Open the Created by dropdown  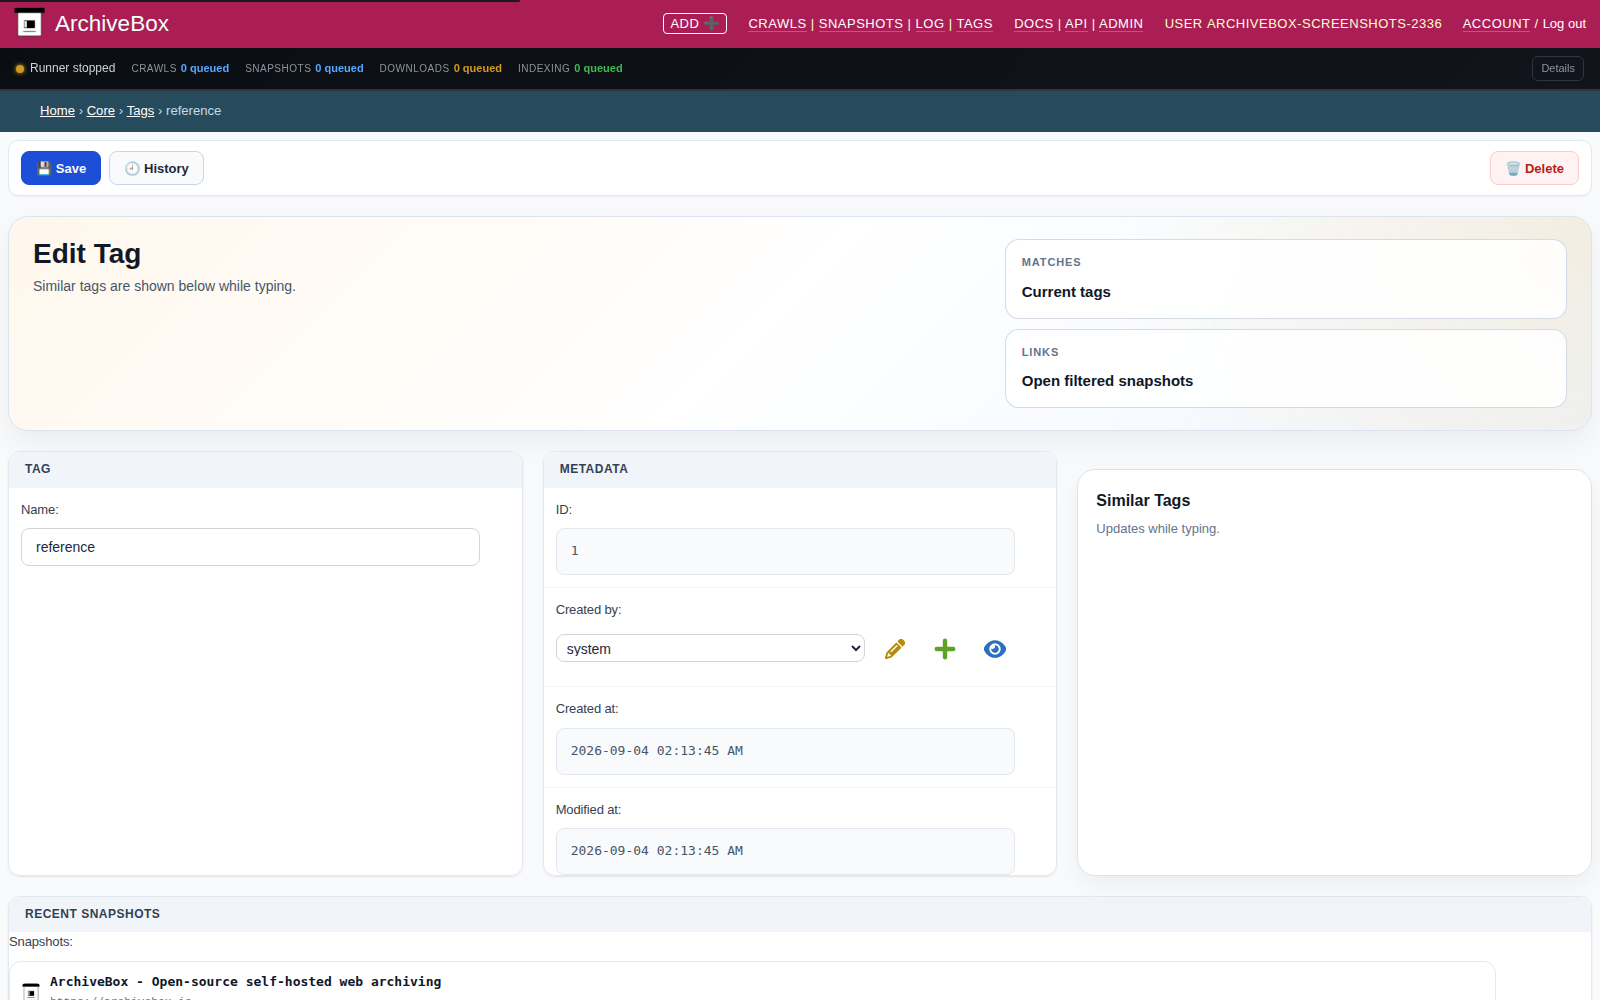[x=710, y=648]
